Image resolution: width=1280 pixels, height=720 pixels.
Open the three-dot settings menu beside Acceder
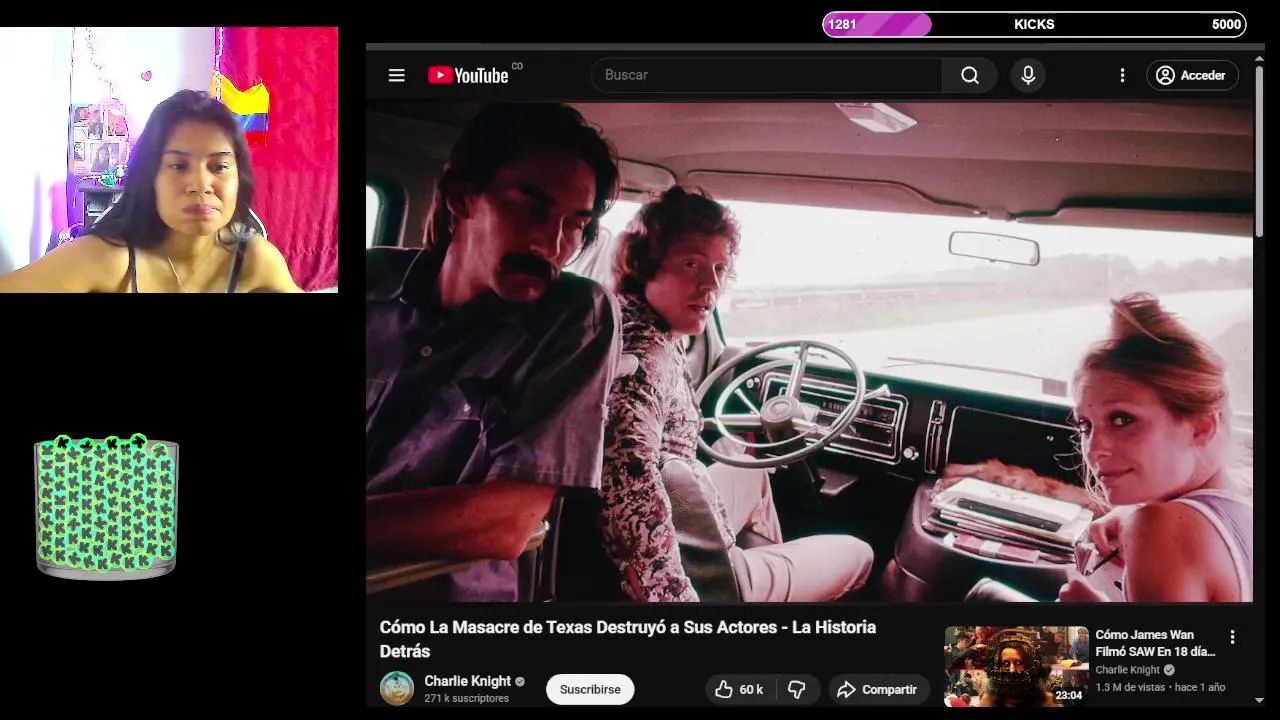1122,75
